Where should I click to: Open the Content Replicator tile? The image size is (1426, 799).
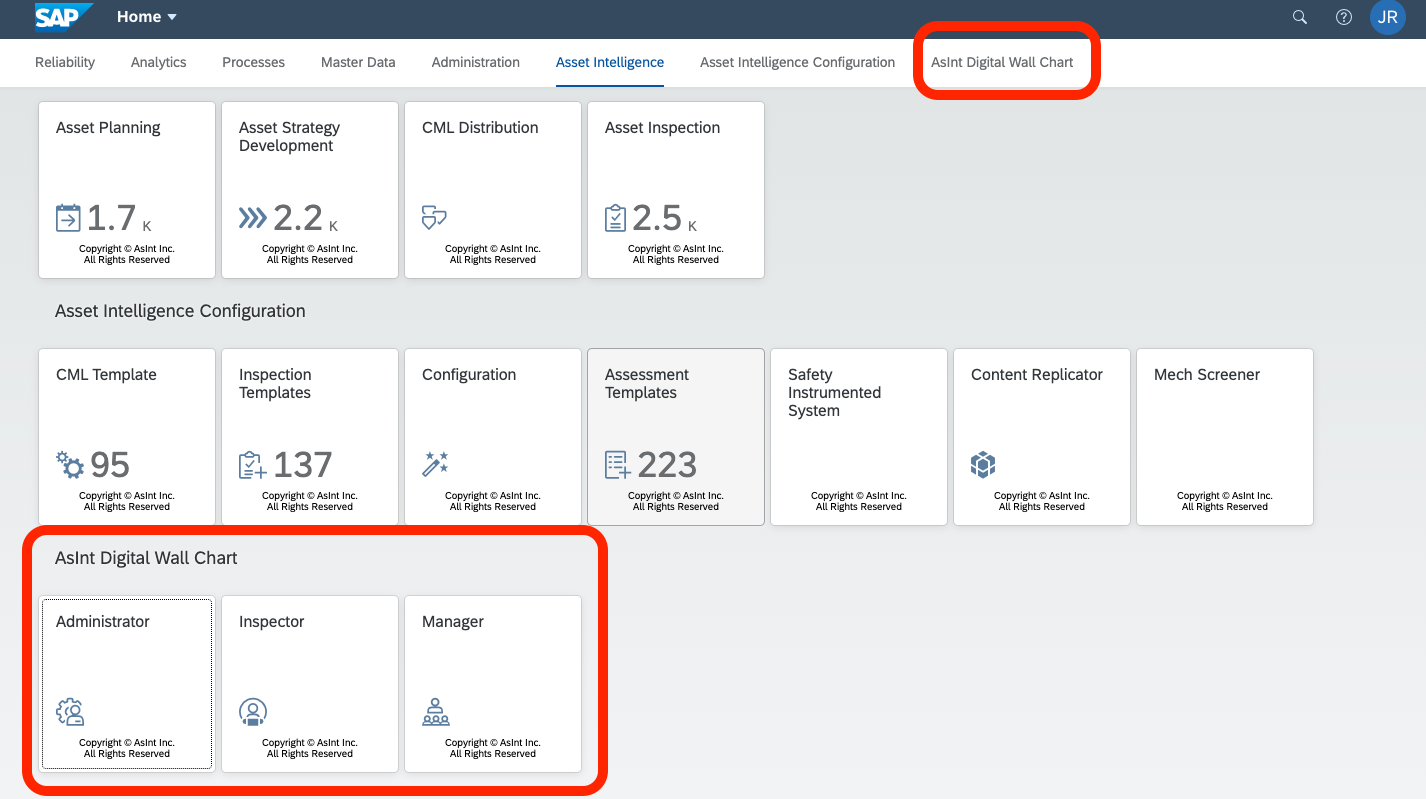pos(1042,437)
